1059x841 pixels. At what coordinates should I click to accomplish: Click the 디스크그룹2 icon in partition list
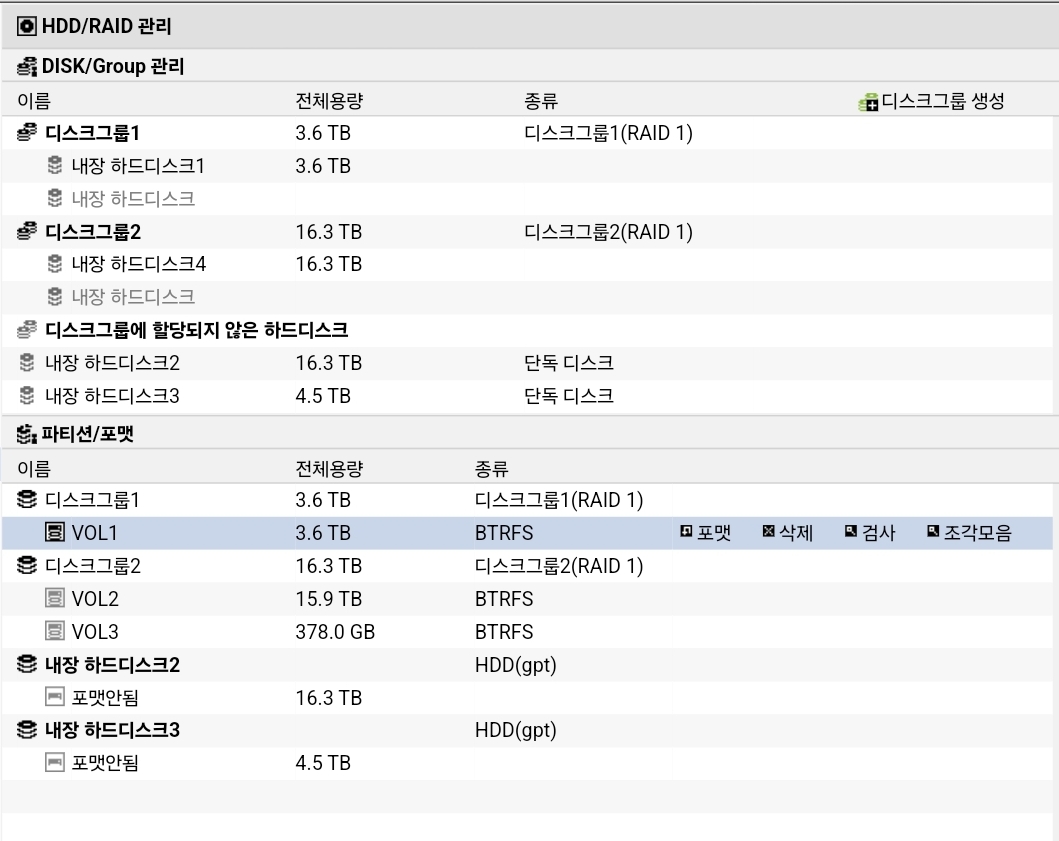(x=26, y=565)
